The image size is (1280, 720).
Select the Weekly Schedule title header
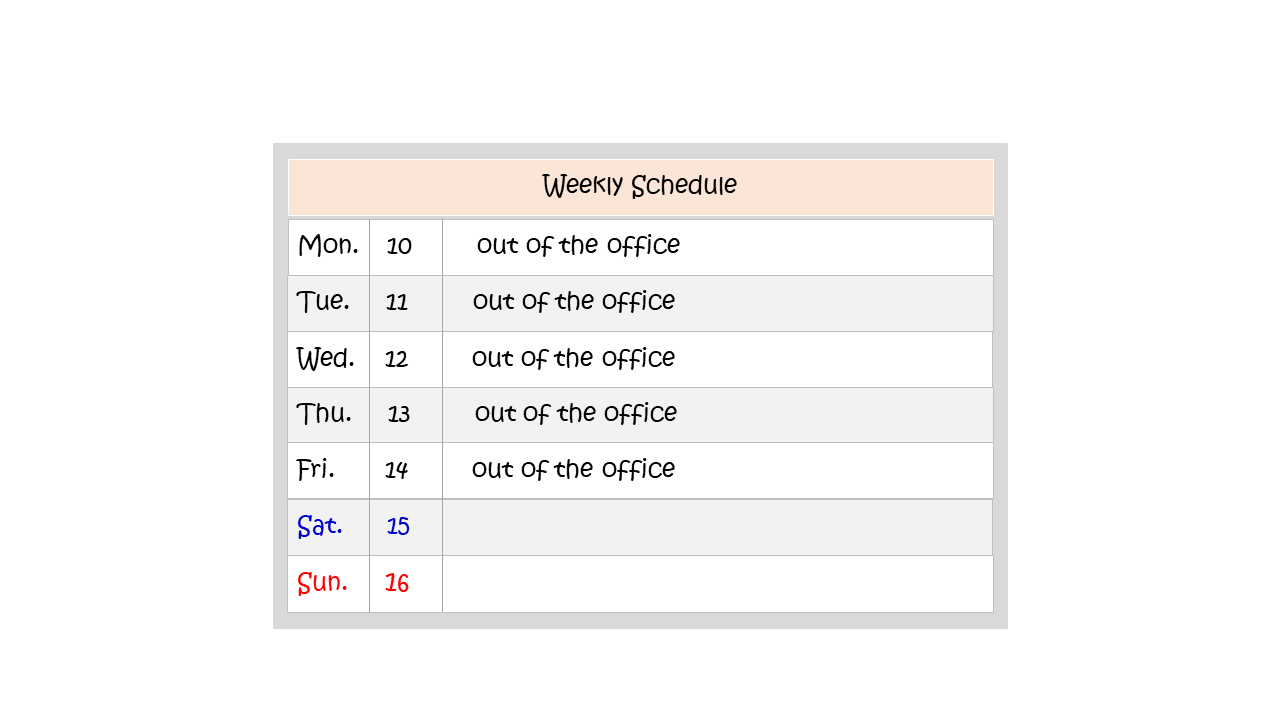pyautogui.click(x=641, y=187)
